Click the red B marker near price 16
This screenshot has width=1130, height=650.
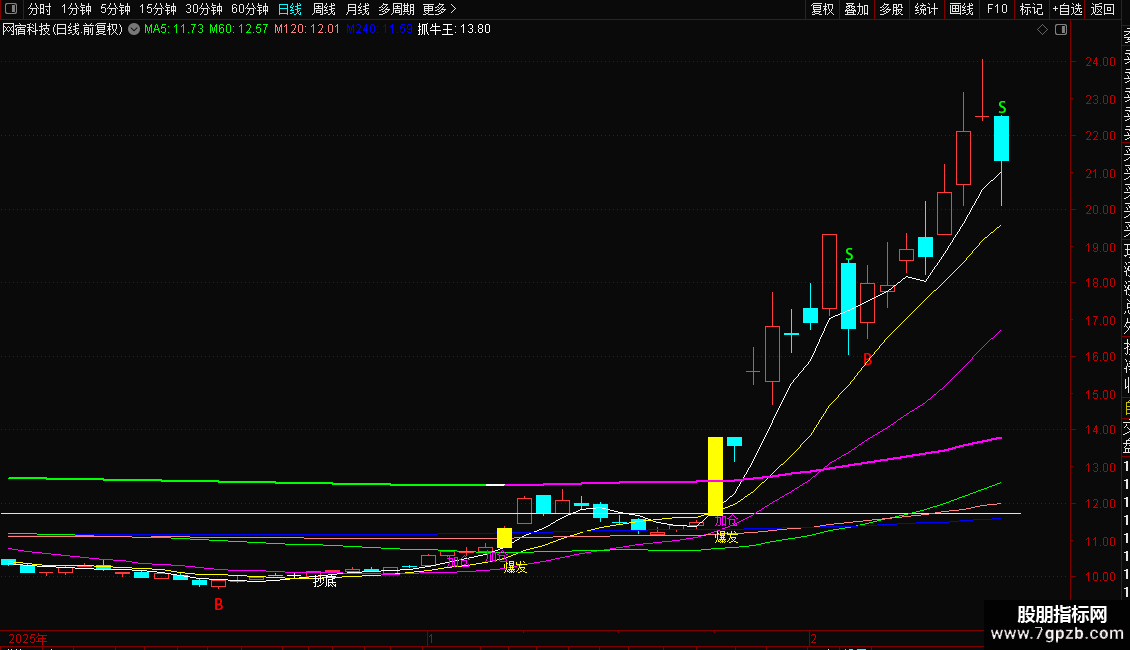868,359
